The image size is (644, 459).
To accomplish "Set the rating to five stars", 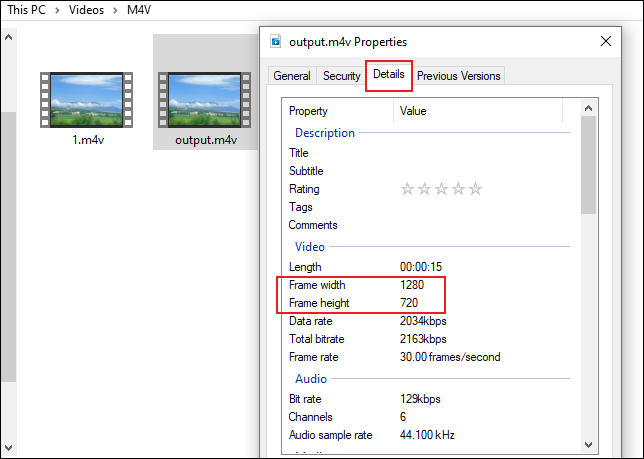I will (x=476, y=189).
